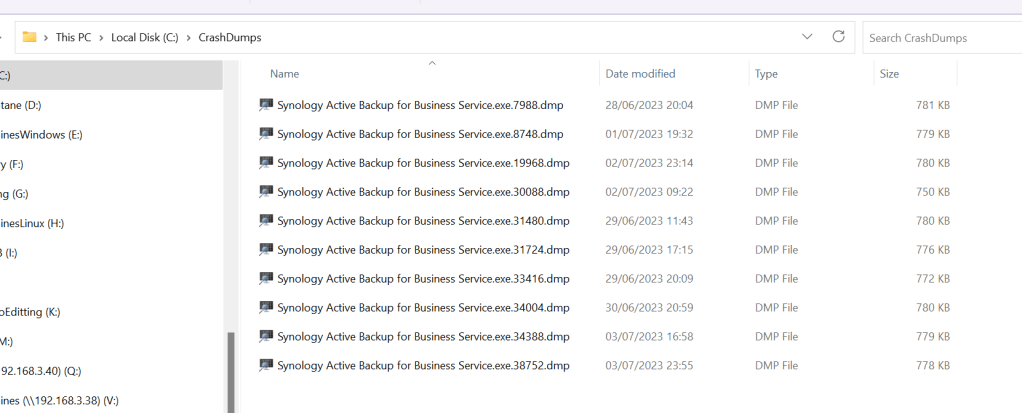
Task: Select file name ending exe.31724.dmp
Action: pos(423,249)
